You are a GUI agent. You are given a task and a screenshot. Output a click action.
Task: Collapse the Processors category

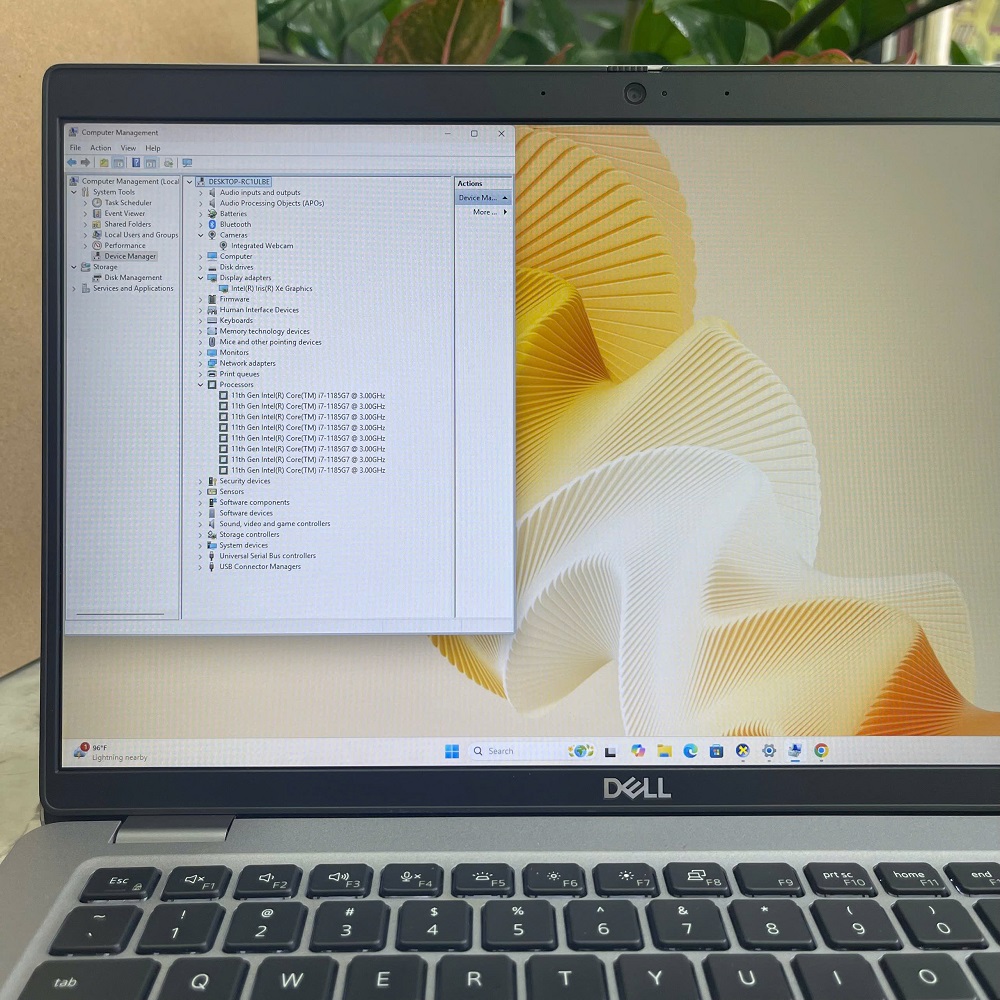200,385
